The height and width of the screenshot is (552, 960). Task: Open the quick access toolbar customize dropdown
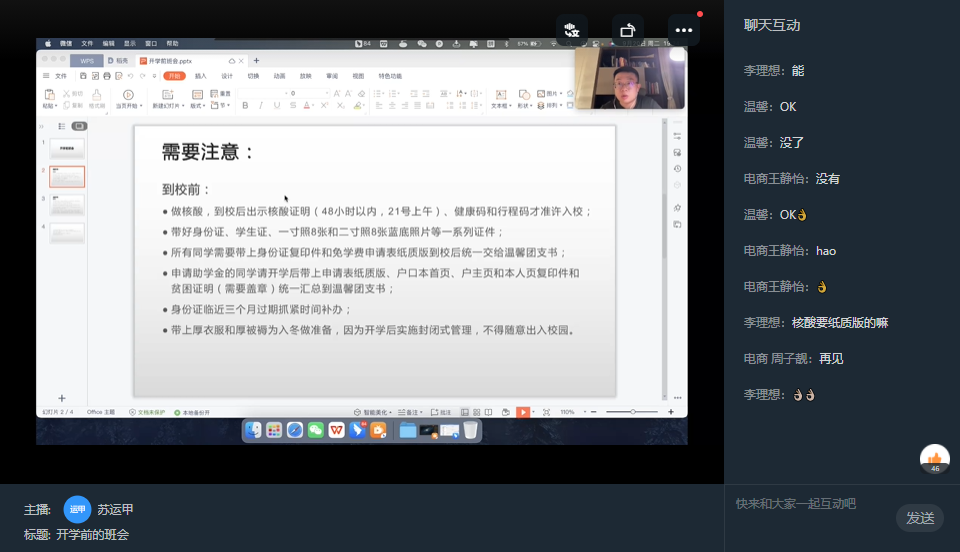click(154, 76)
